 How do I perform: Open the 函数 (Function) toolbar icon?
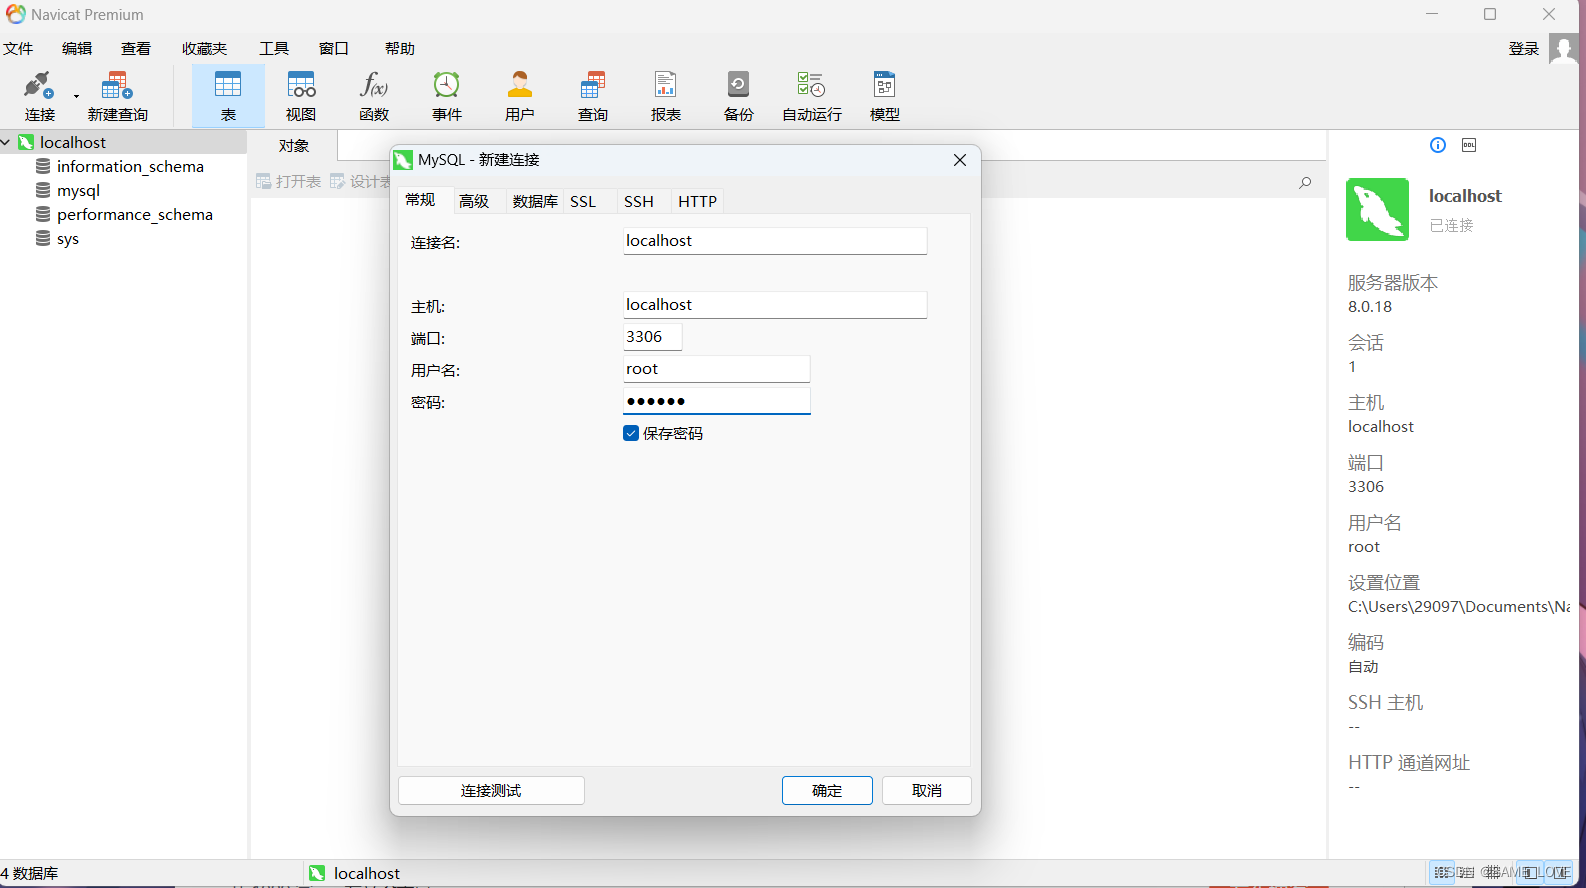tap(374, 96)
